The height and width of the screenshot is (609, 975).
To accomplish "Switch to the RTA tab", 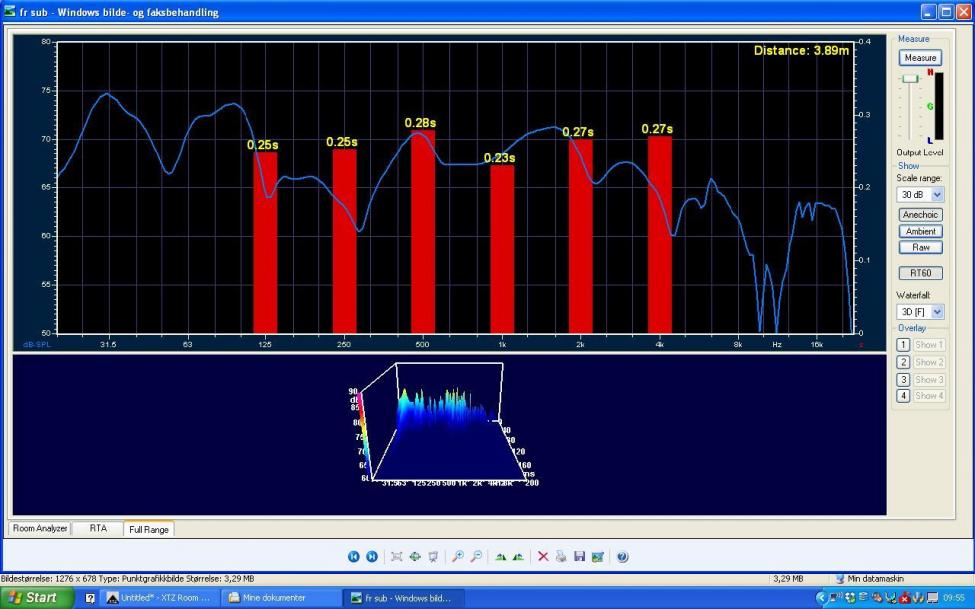I will coord(98,528).
